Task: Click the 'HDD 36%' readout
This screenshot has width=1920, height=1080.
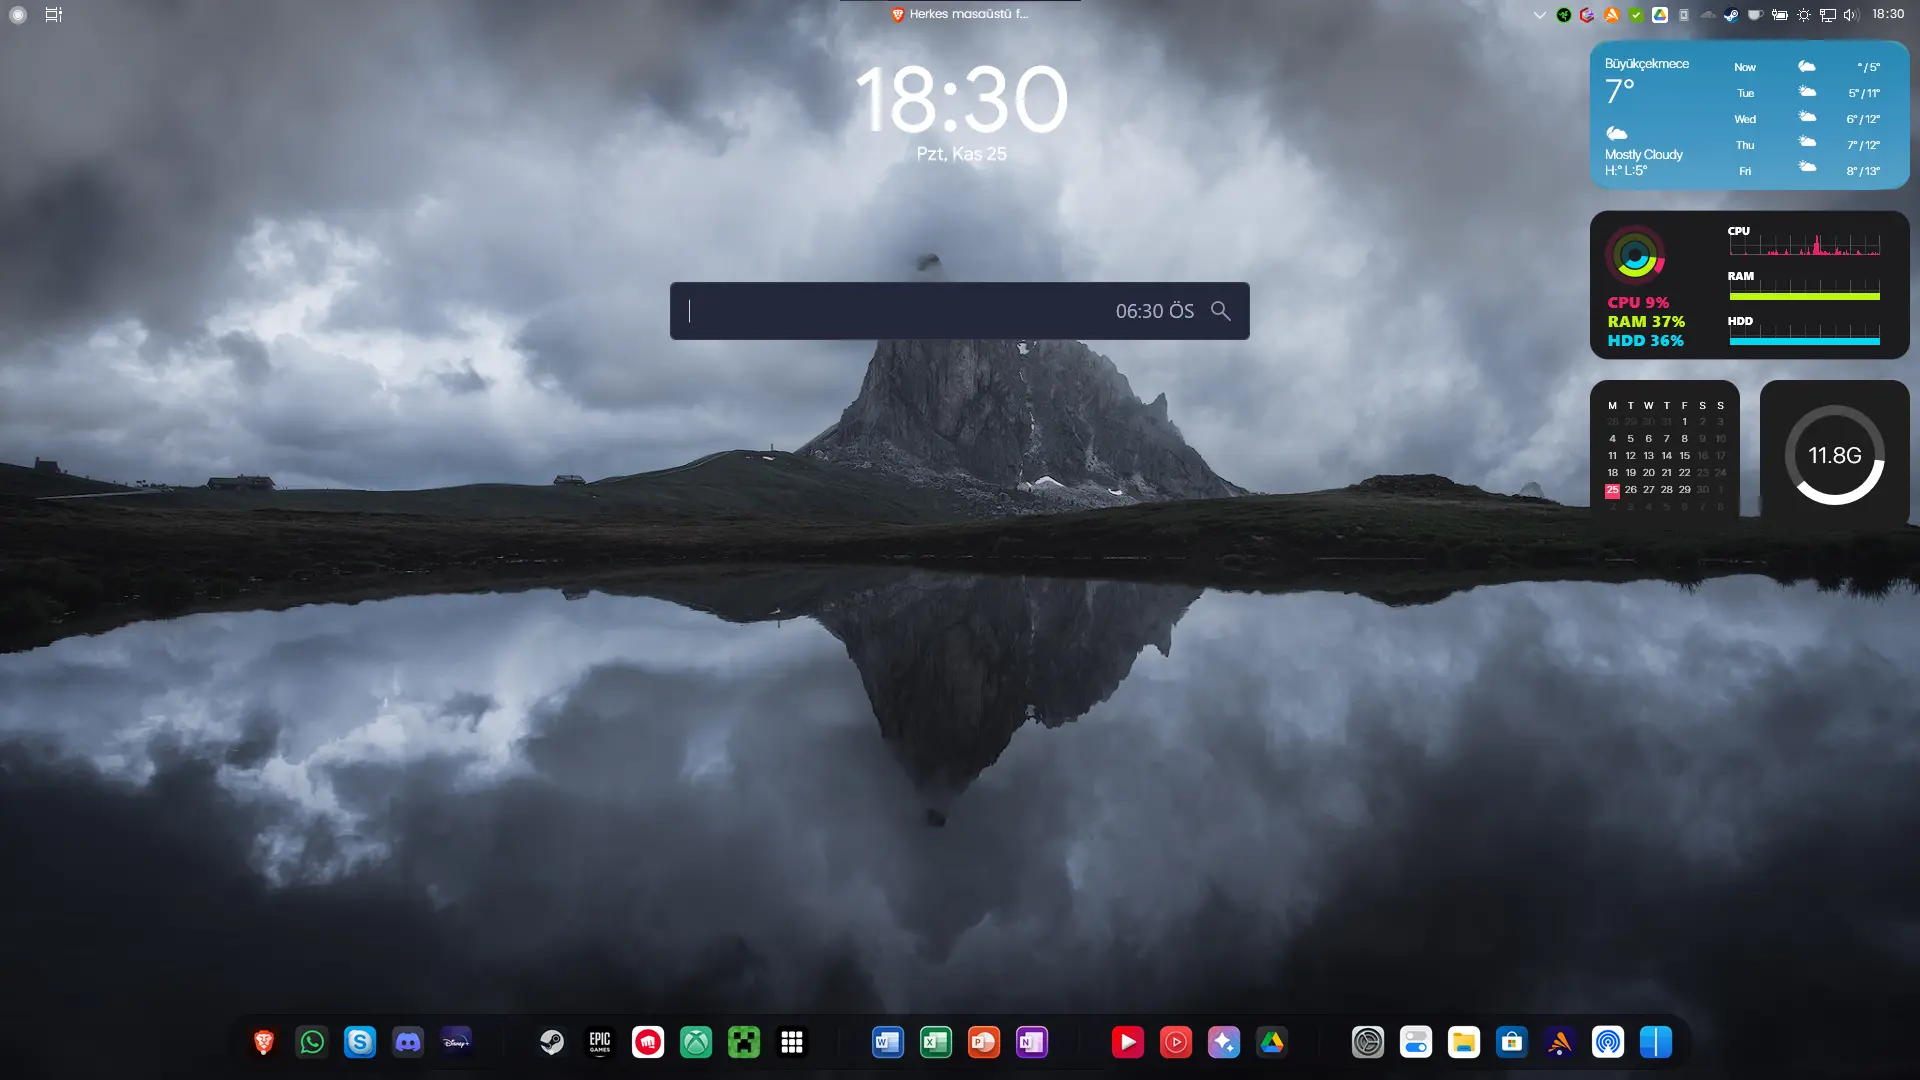Action: pyautogui.click(x=1645, y=340)
